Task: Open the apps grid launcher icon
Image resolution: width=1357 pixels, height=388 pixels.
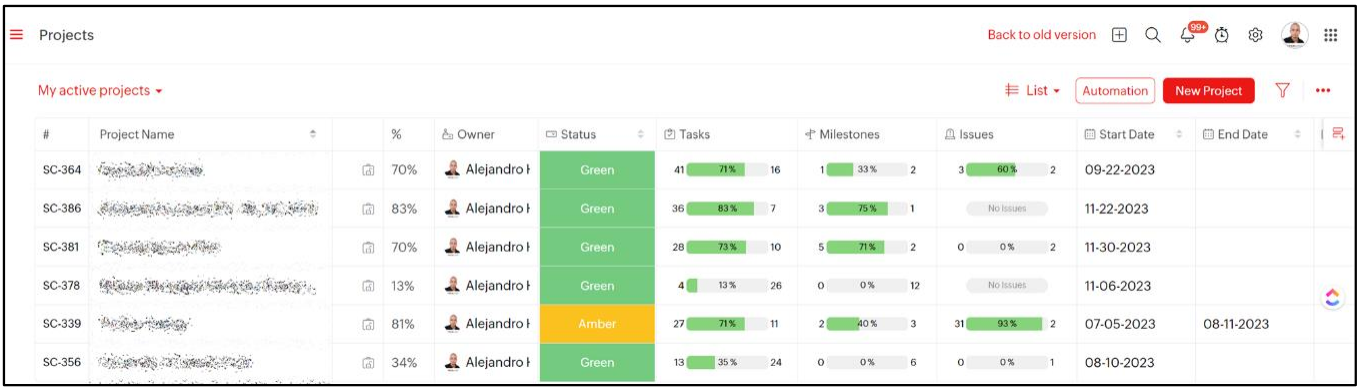Action: pyautogui.click(x=1331, y=35)
